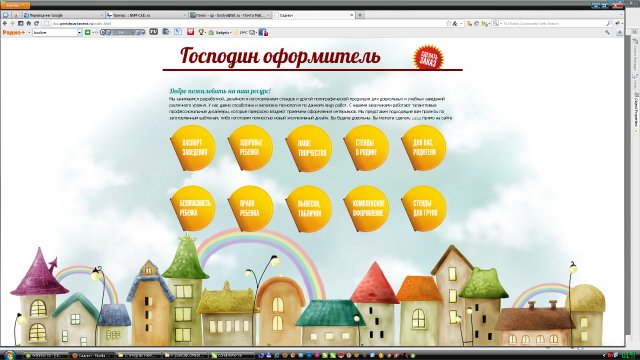Open the search engine selector dropdown

point(497,24)
